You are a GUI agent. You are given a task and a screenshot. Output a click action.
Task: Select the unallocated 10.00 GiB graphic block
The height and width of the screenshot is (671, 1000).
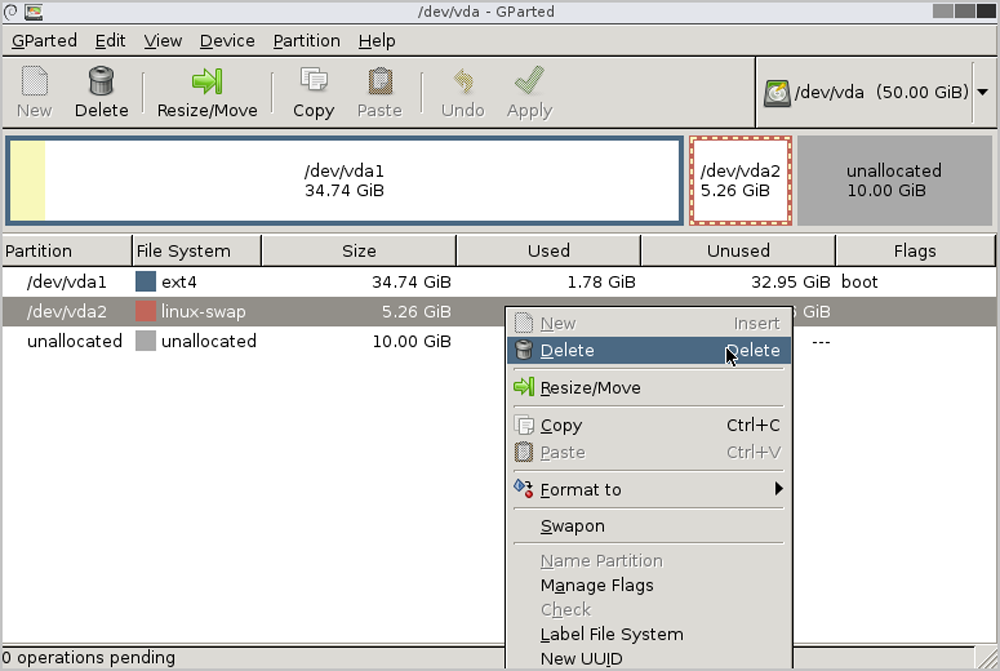[x=893, y=181]
